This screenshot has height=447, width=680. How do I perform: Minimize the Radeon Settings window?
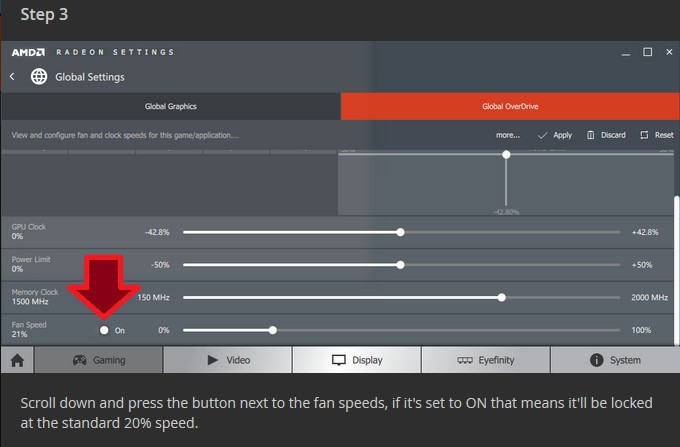click(626, 53)
